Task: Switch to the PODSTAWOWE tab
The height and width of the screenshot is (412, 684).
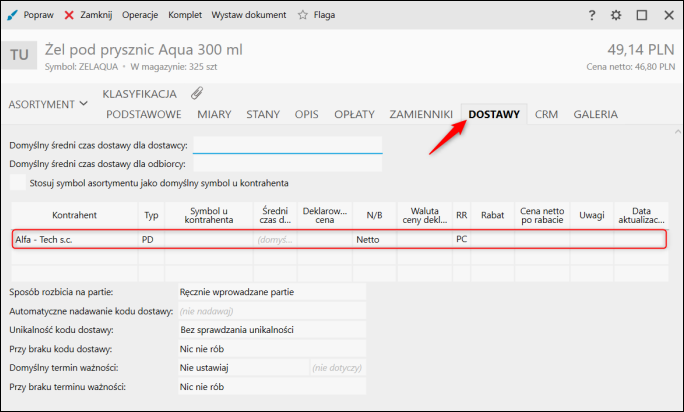Action: coord(144,114)
